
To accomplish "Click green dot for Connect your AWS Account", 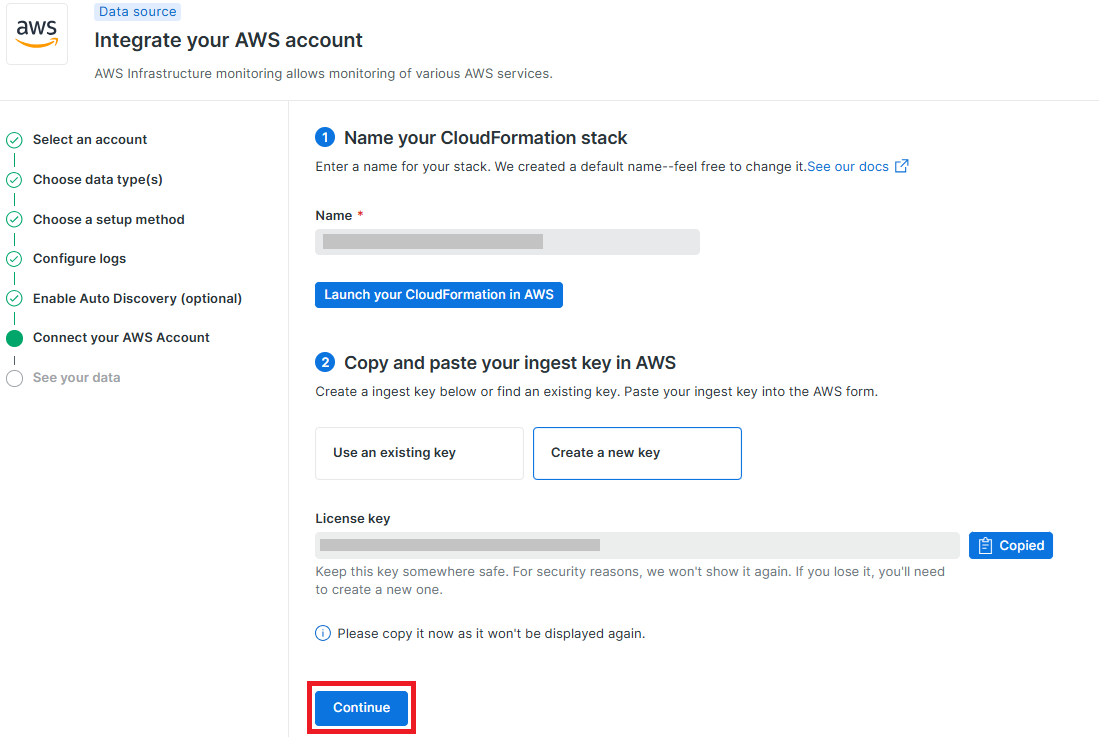I will click(x=14, y=338).
